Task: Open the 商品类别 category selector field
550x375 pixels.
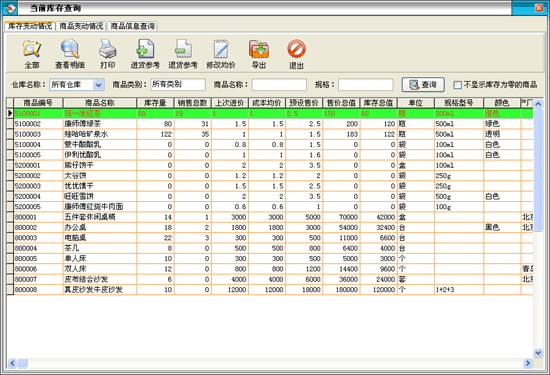Action: click(x=178, y=85)
